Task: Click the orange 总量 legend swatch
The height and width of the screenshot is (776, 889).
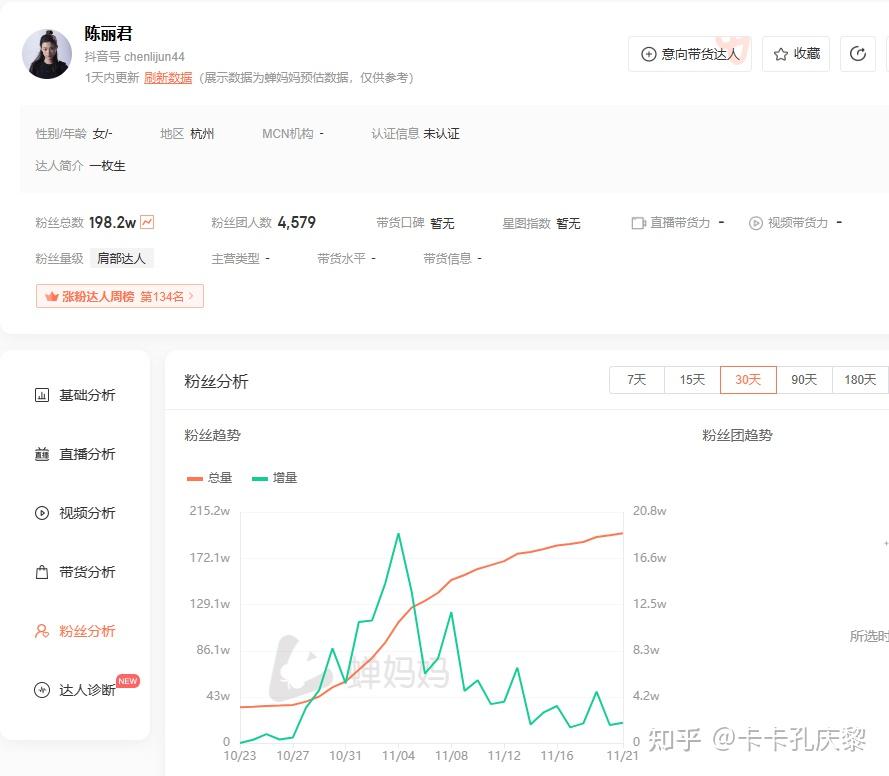Action: [x=194, y=479]
